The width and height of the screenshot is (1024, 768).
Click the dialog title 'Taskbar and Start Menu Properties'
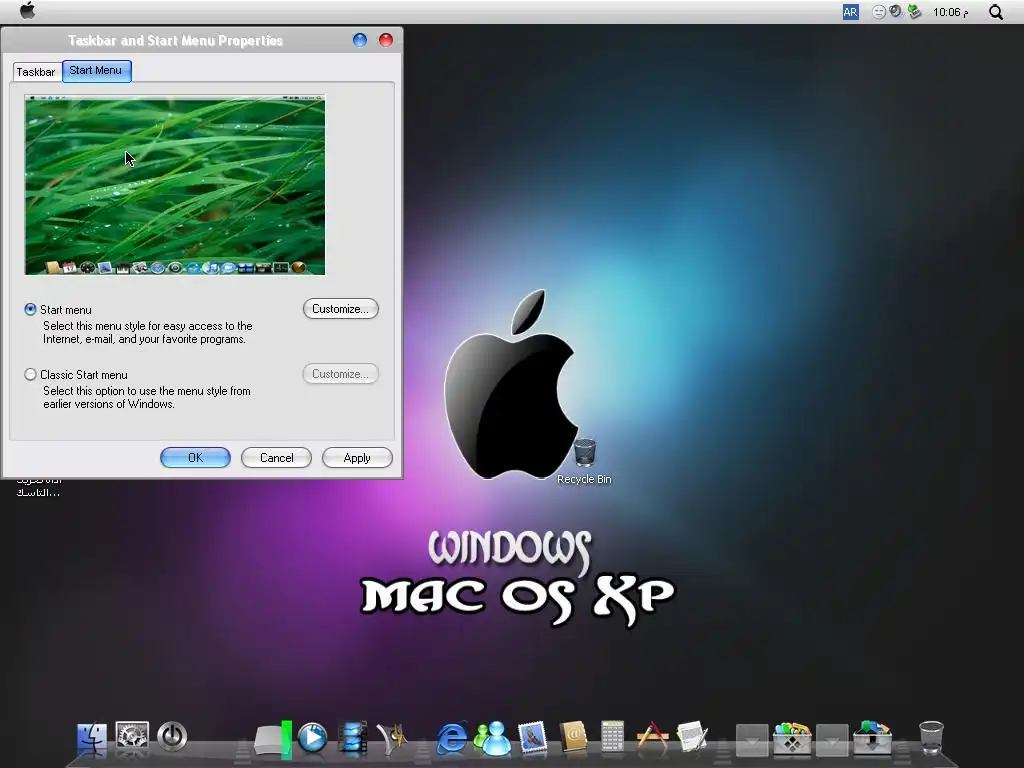[175, 40]
